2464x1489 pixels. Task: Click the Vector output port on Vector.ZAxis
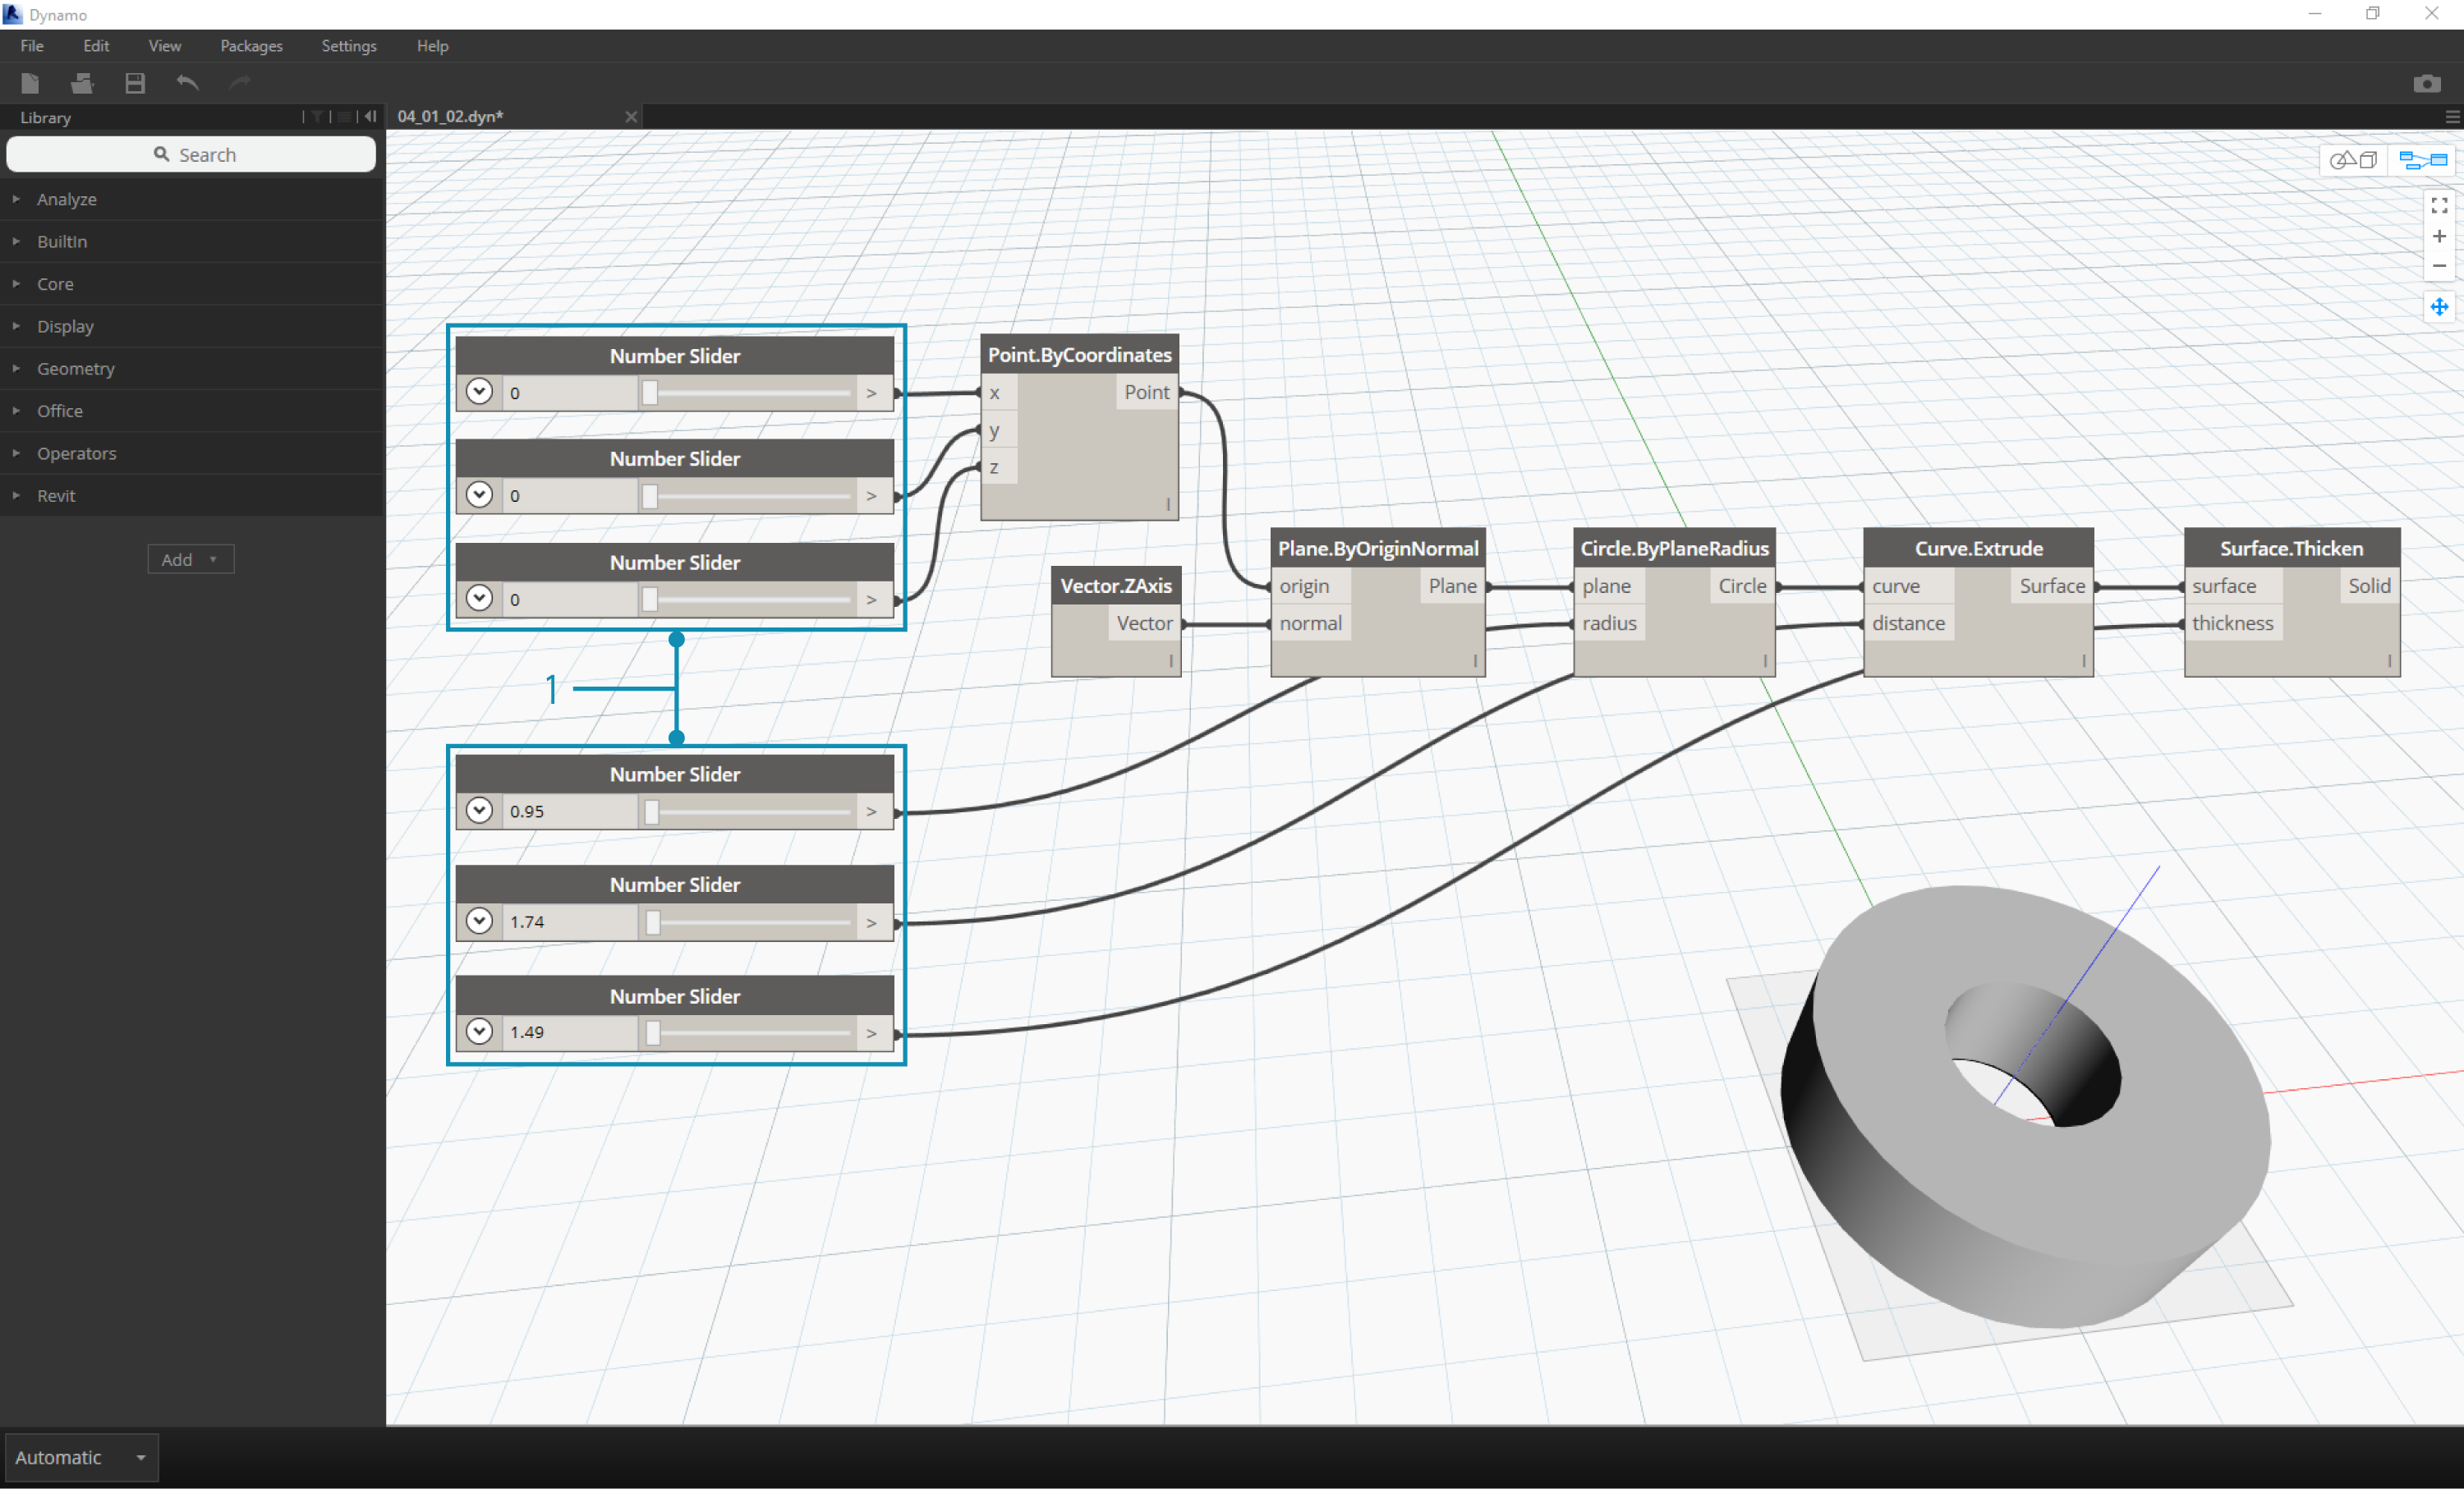1144,623
